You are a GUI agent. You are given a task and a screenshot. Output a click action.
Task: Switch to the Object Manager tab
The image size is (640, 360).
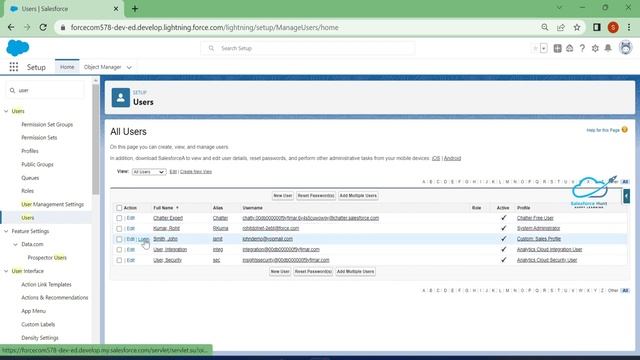tap(102, 67)
